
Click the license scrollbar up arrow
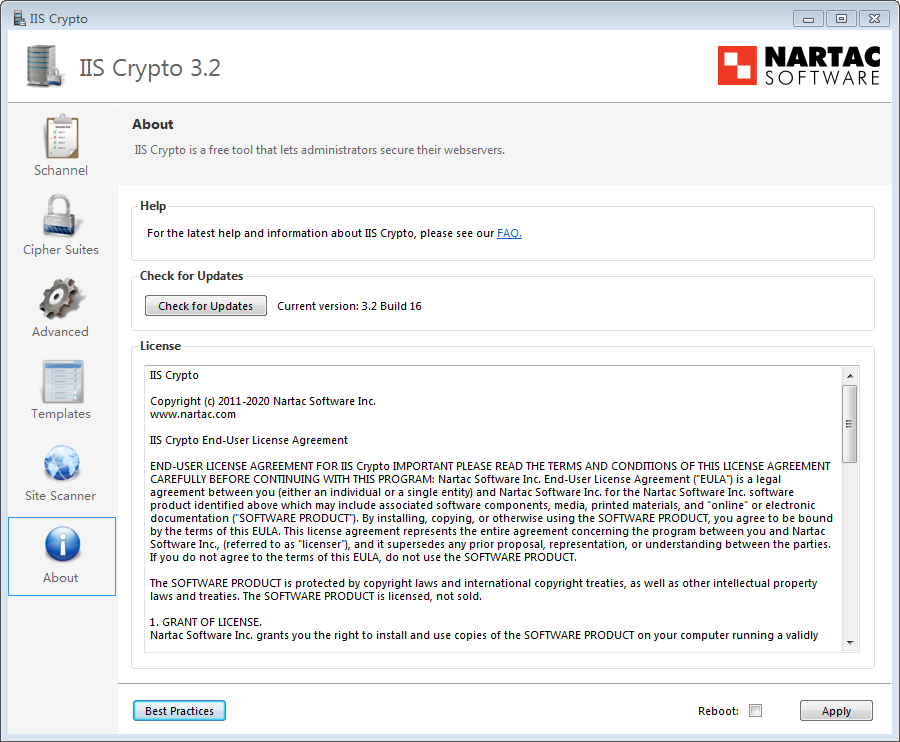(x=849, y=375)
